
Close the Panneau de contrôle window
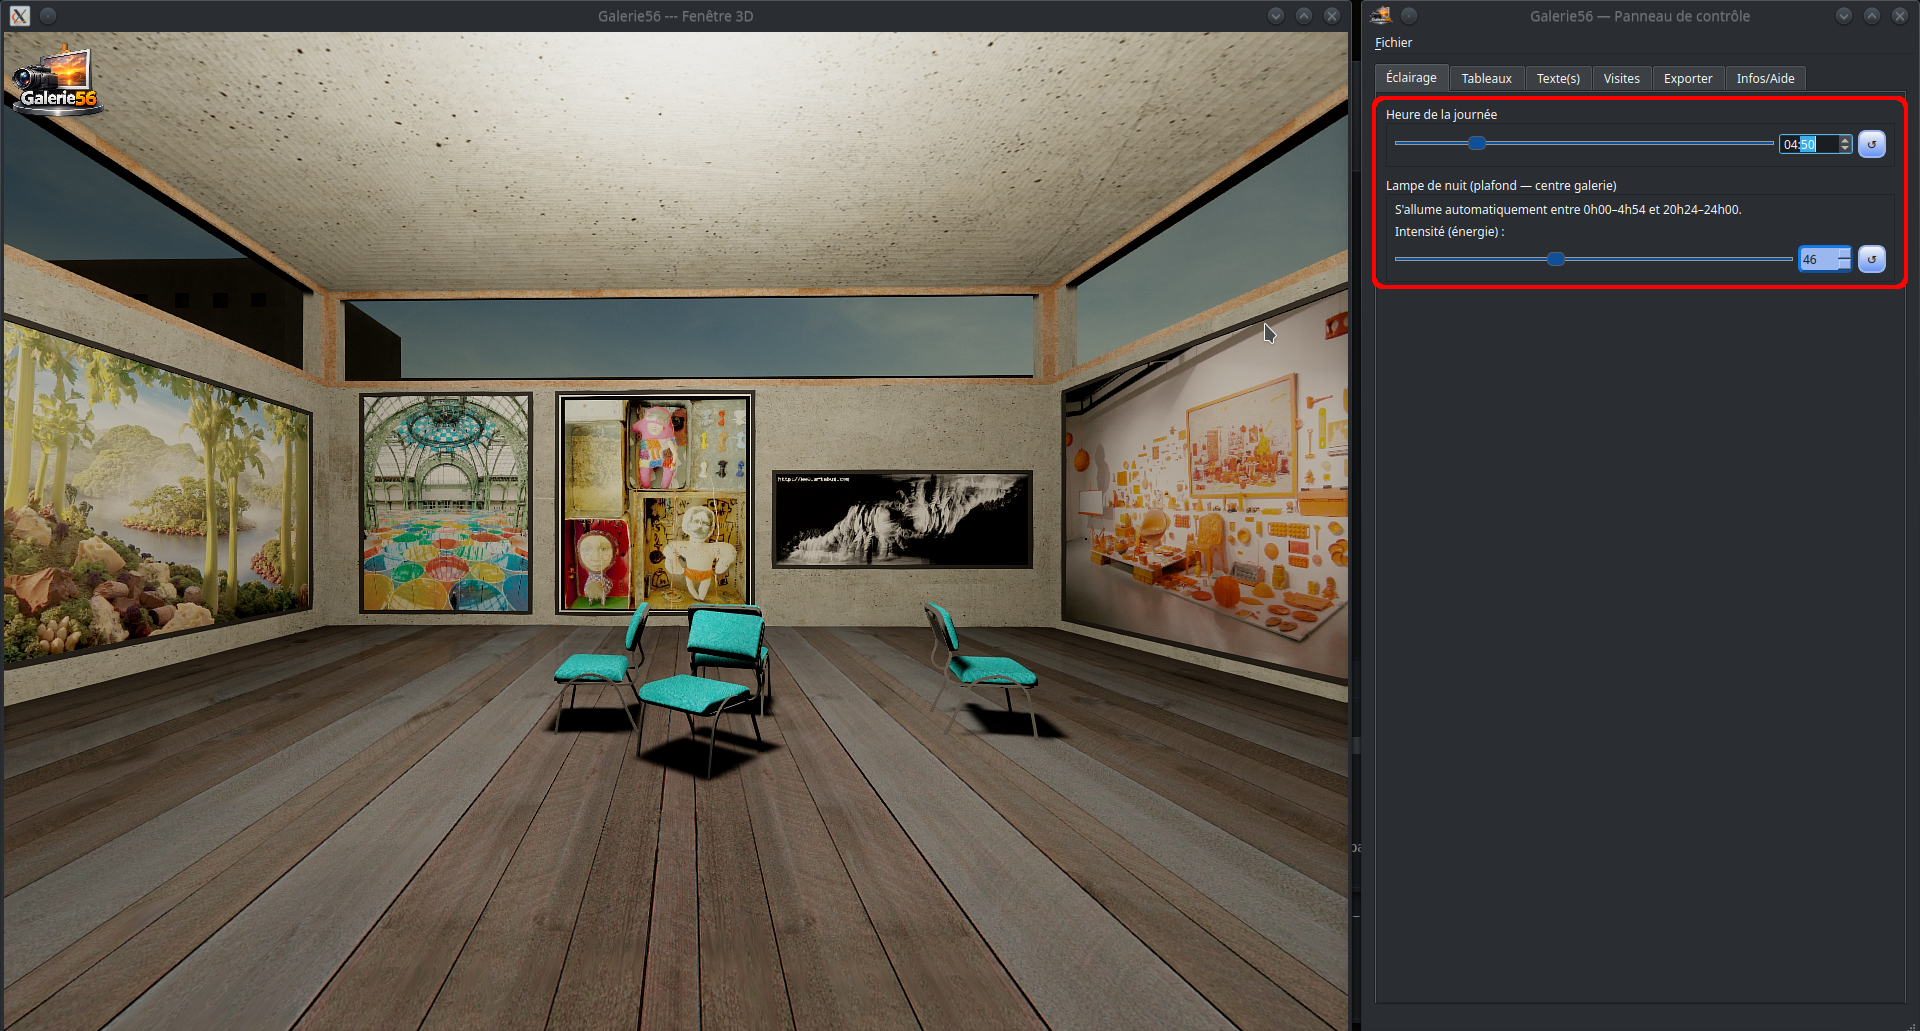(1900, 15)
